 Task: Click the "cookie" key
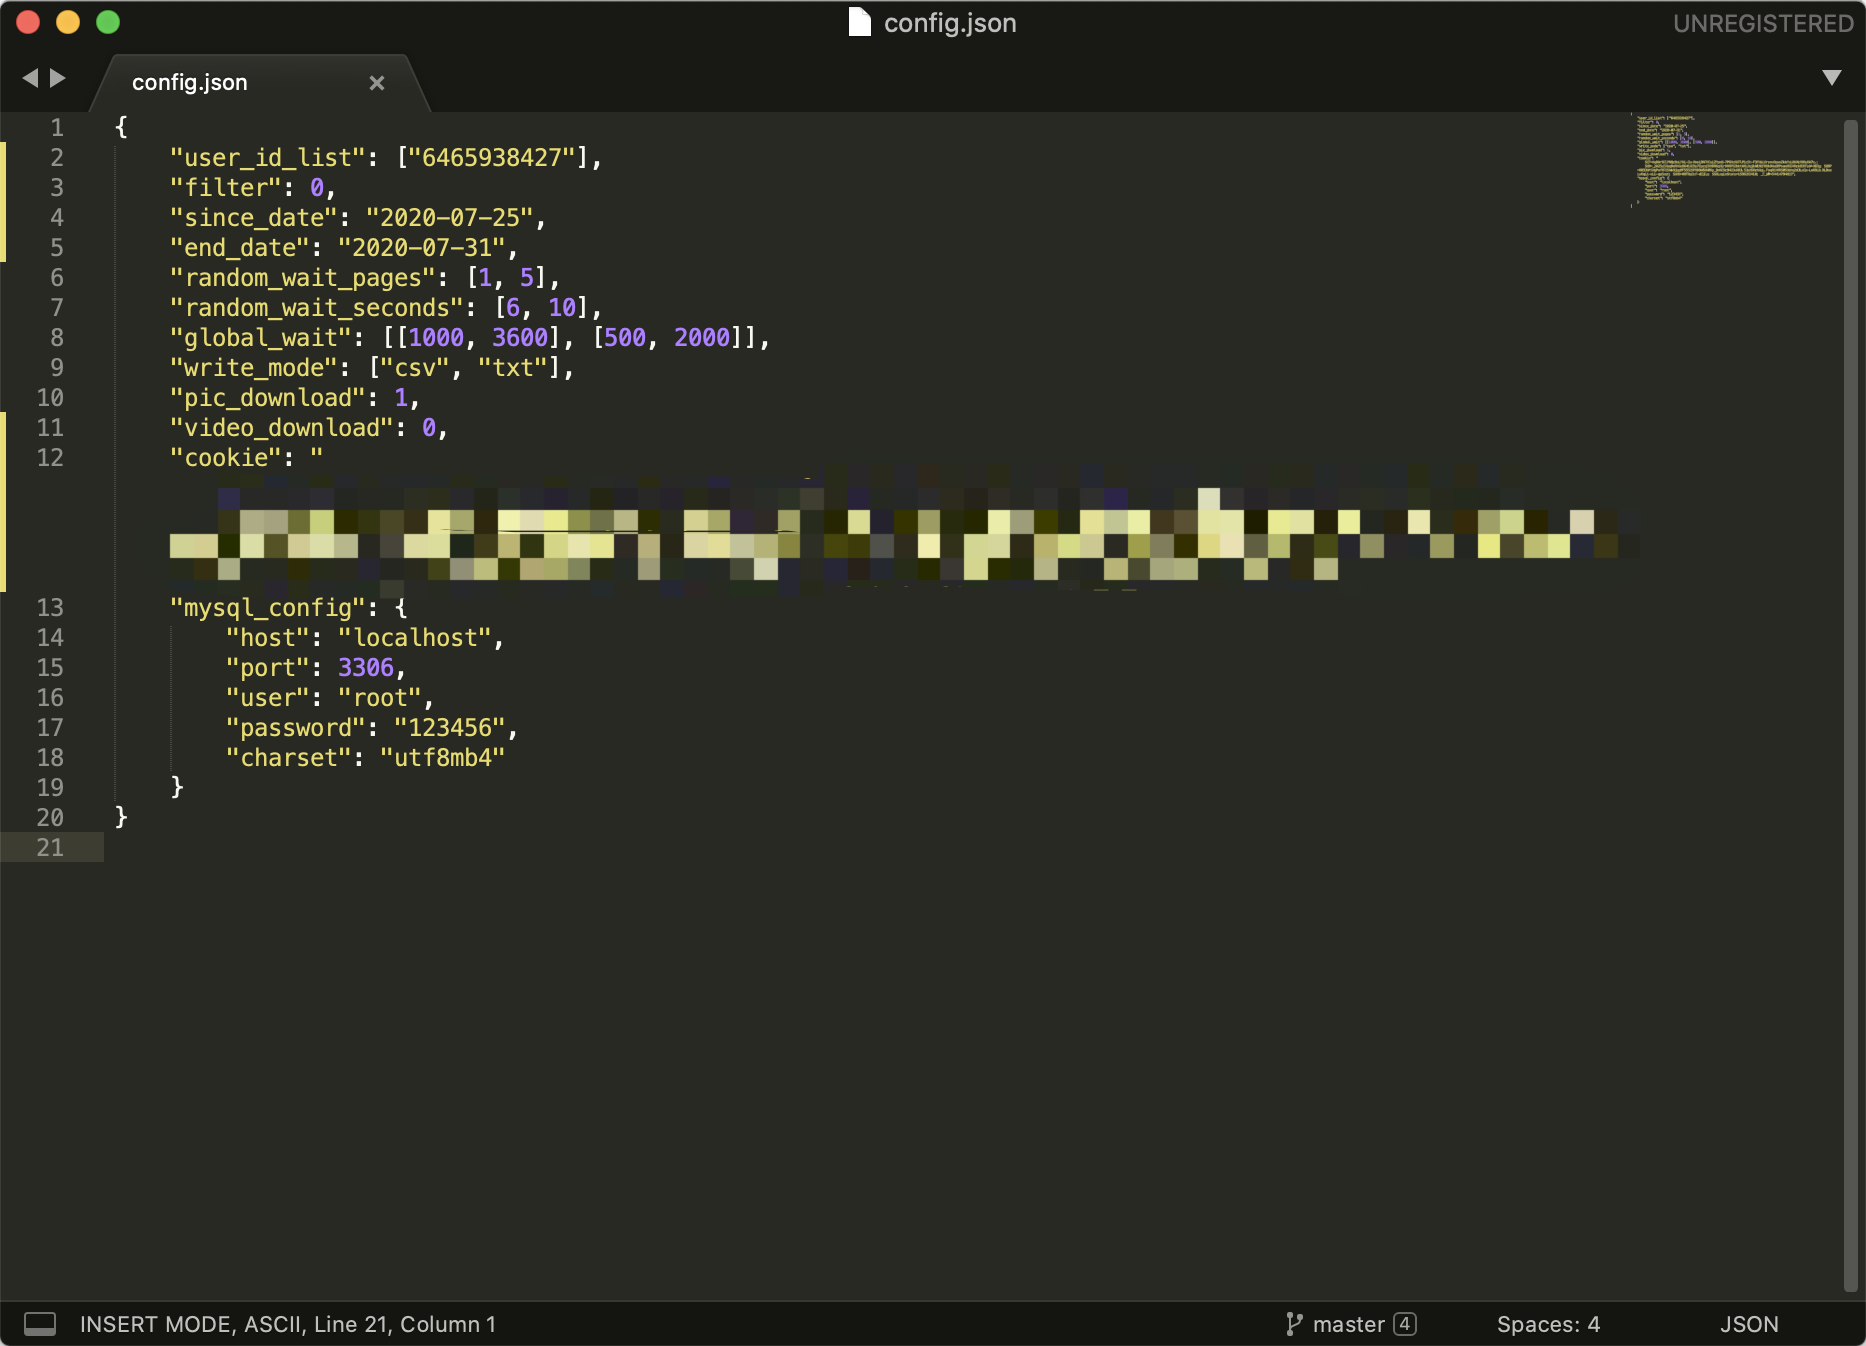point(225,458)
